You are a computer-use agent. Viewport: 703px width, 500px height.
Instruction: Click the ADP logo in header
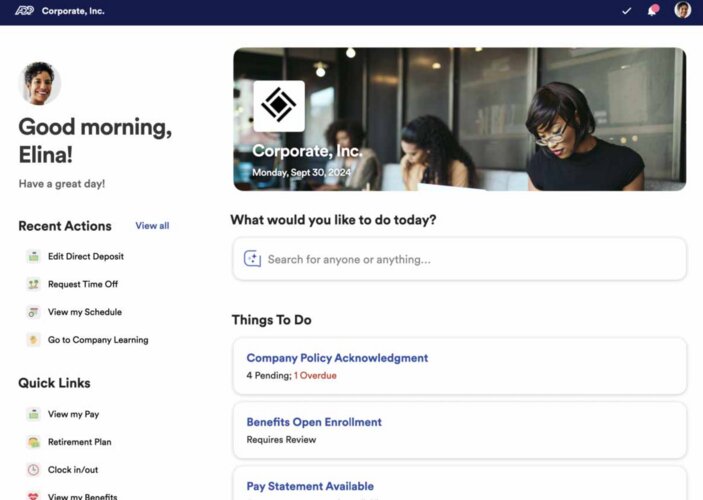tap(24, 11)
